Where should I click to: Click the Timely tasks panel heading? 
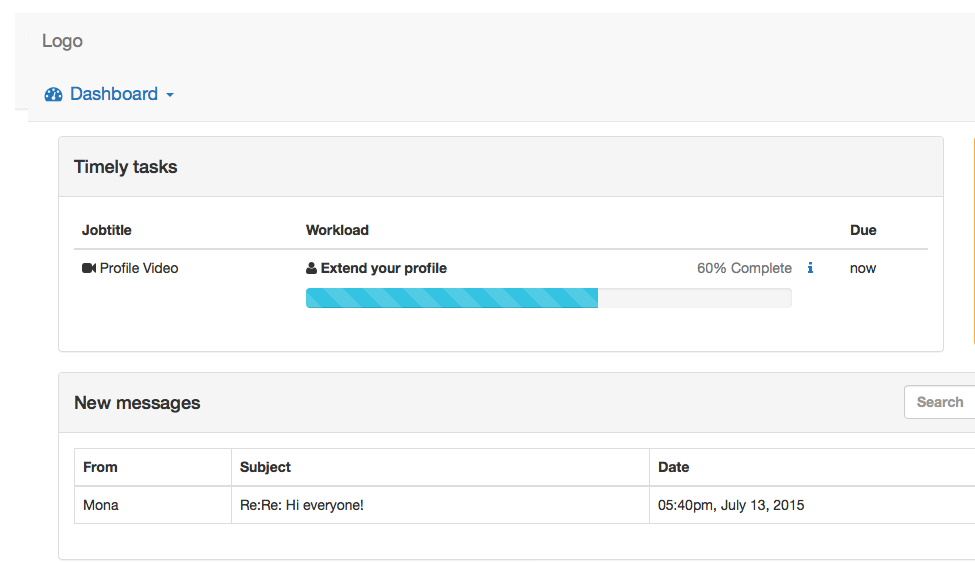pyautogui.click(x=126, y=167)
